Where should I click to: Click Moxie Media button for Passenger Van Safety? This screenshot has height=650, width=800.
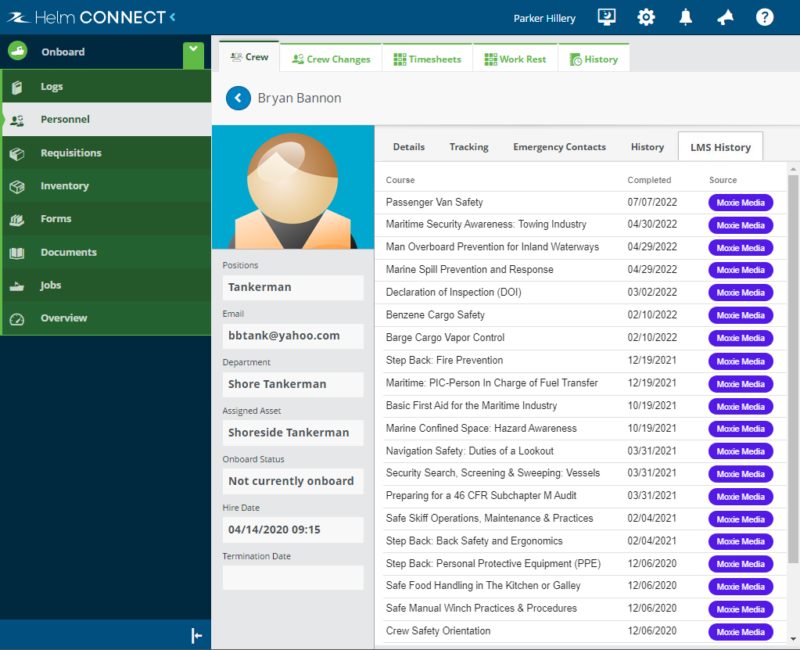[x=740, y=202]
